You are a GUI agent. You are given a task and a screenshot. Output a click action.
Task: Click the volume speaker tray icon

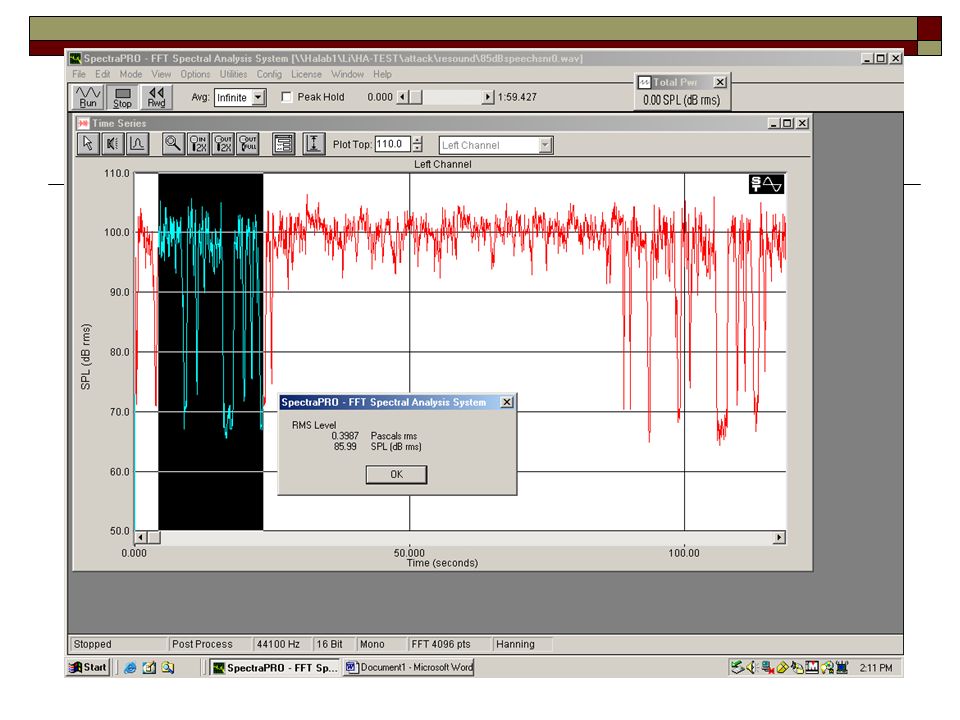752,667
